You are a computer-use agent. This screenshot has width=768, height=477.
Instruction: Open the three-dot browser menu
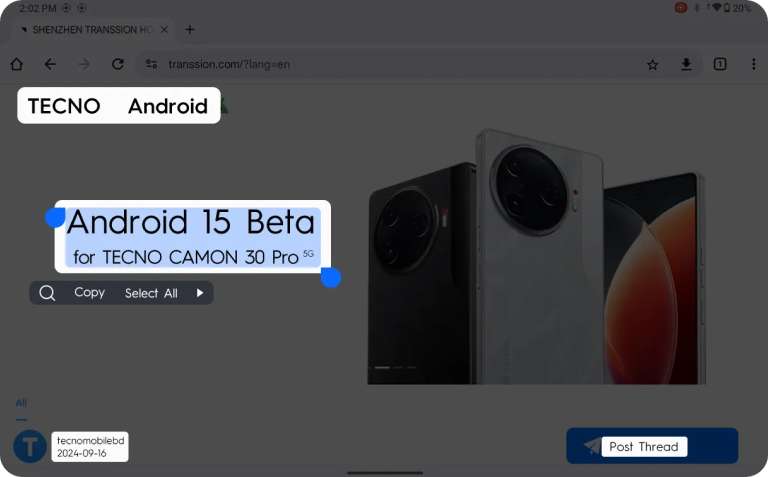click(753, 64)
